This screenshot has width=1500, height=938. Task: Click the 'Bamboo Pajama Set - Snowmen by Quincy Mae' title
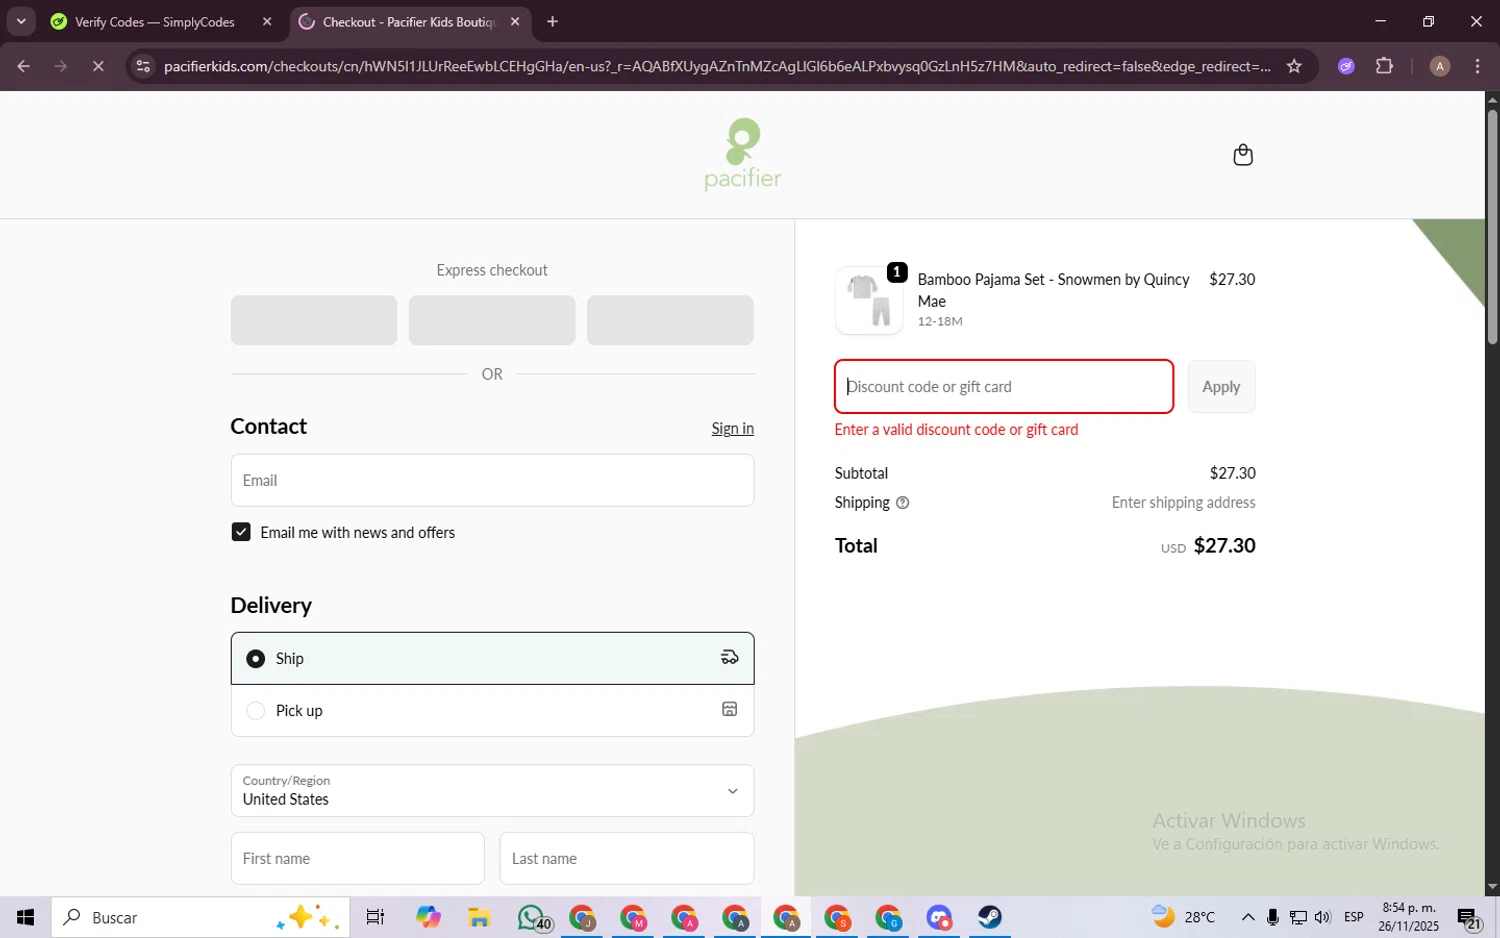[x=1053, y=290]
